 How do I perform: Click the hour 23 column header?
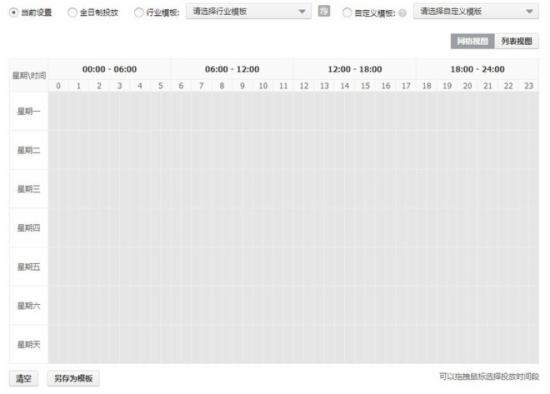tap(529, 86)
